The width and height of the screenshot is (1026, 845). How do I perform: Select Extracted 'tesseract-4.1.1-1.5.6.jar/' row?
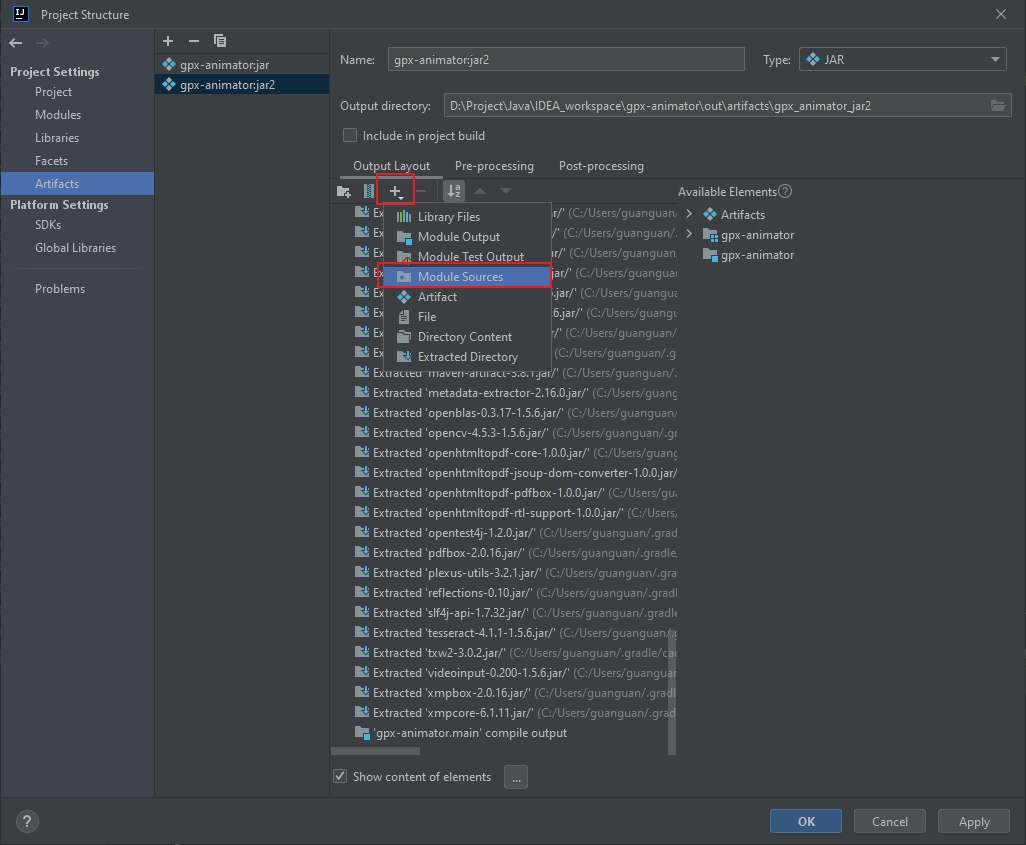(x=516, y=633)
